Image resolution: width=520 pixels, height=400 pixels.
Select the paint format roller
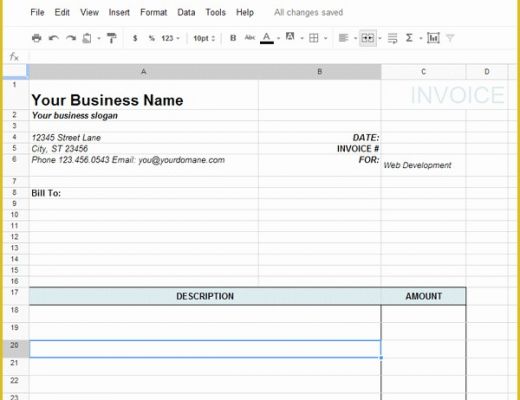click(x=112, y=38)
